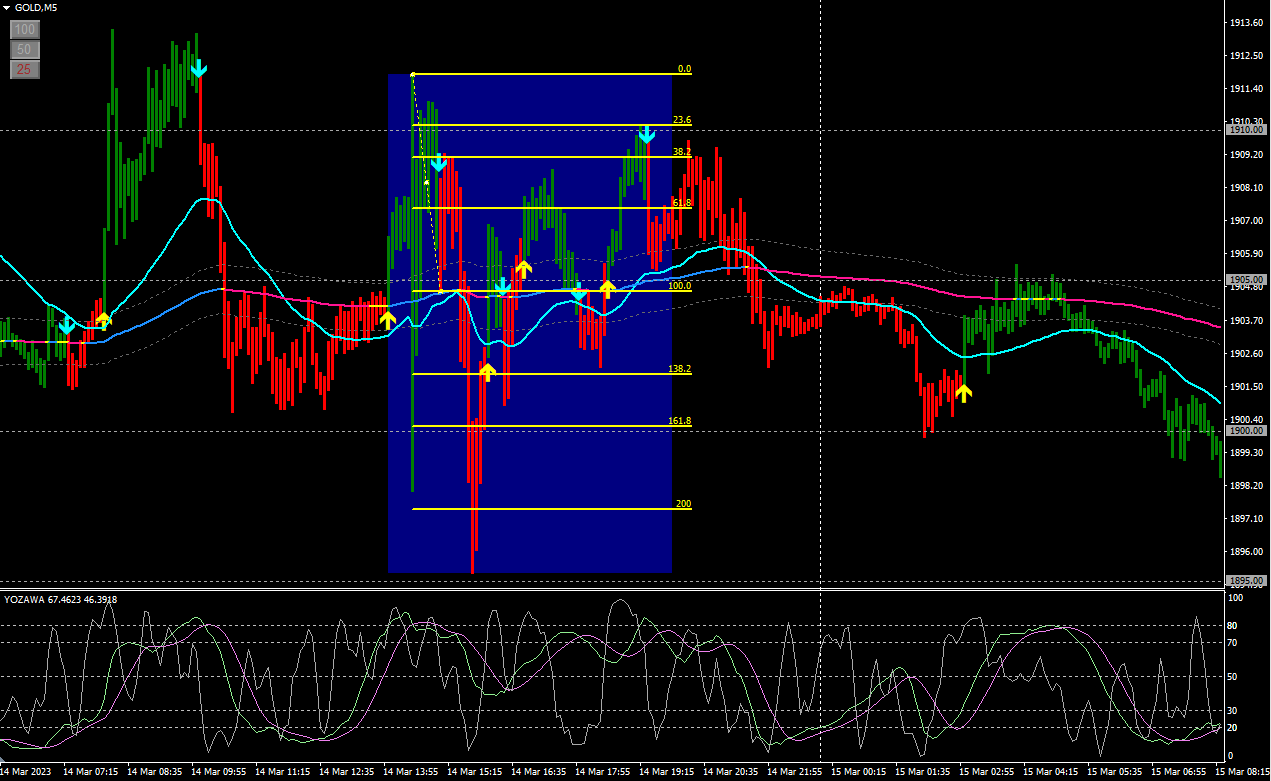Viewport: 1271px width, 781px height.
Task: Click the 1908.10 price axis value
Action: [x=1247, y=188]
